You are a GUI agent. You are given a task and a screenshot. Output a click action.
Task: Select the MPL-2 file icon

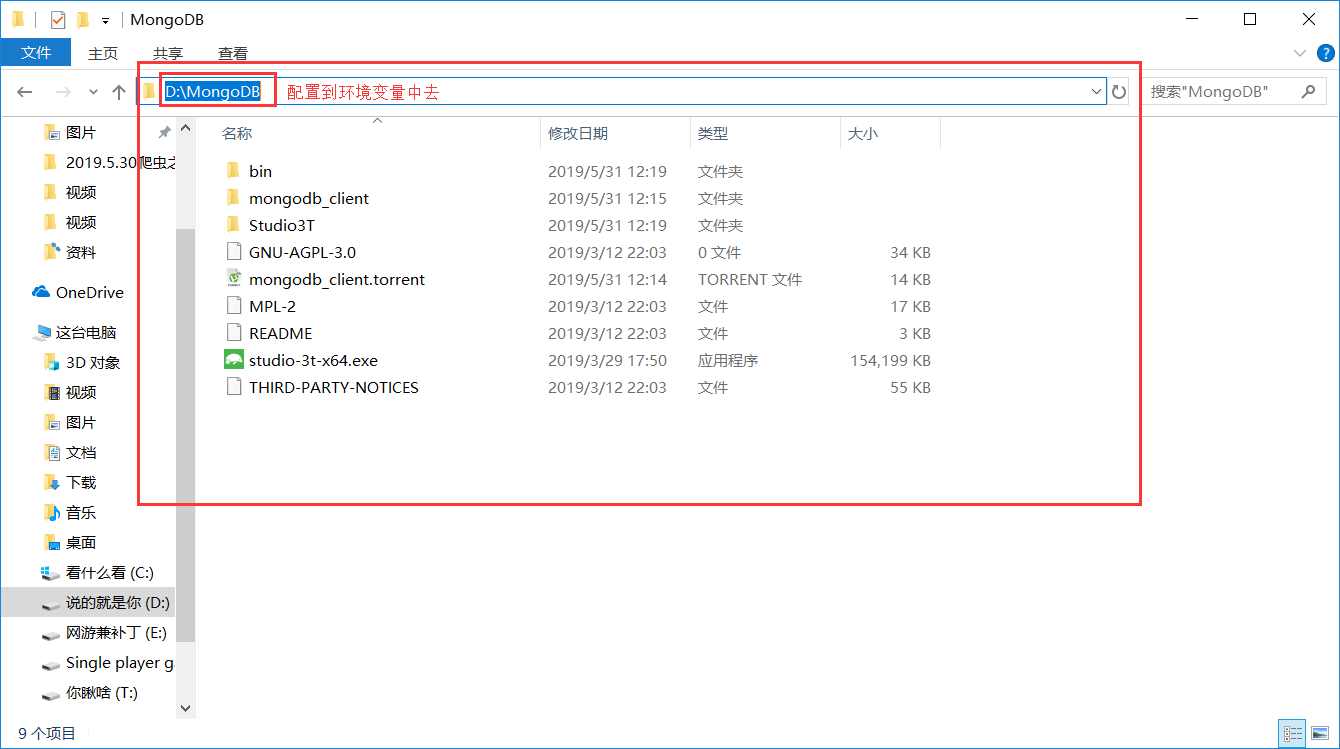pos(233,306)
